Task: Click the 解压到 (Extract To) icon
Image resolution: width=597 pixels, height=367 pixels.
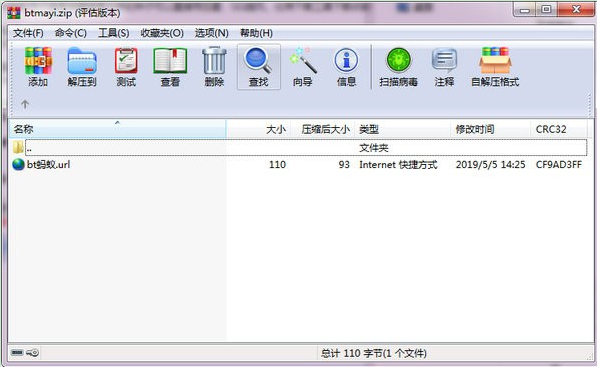Action: [82, 67]
